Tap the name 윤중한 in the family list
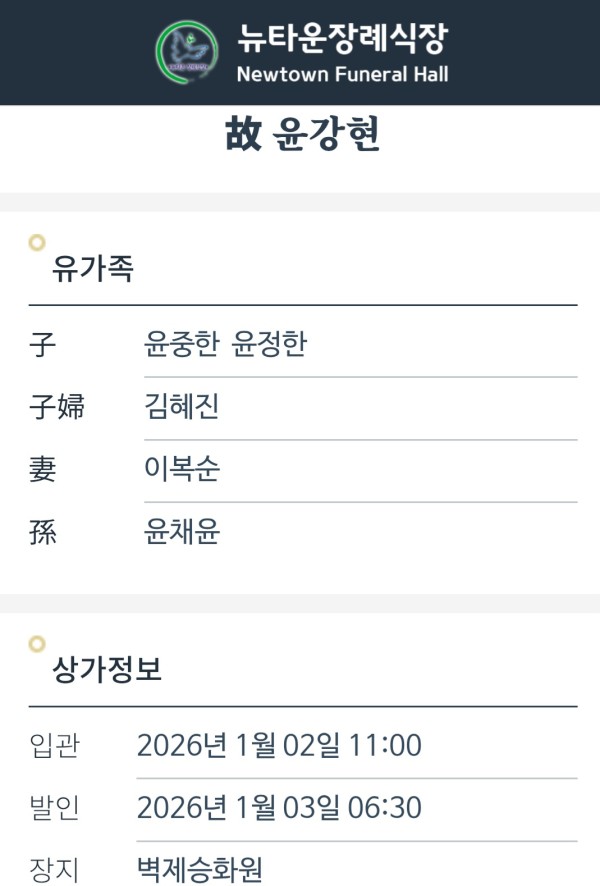This screenshot has width=600, height=886. (x=183, y=345)
